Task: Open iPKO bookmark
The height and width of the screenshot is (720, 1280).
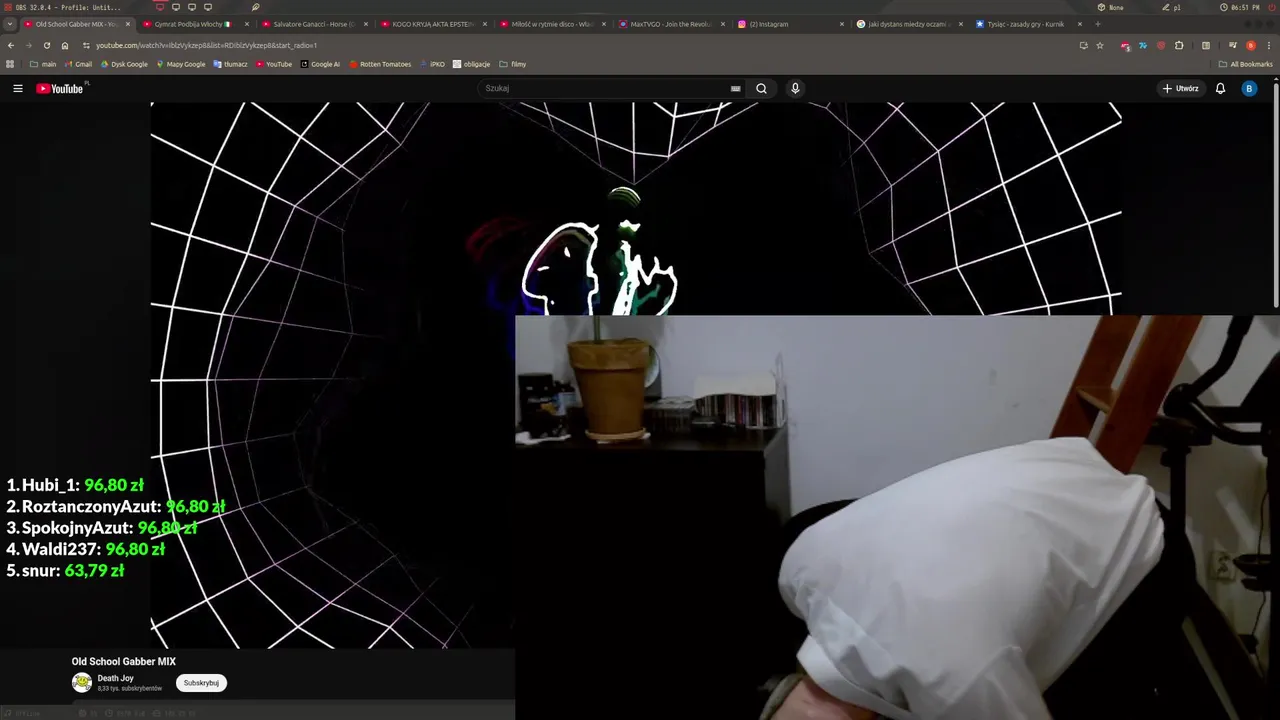Action: coord(432,64)
